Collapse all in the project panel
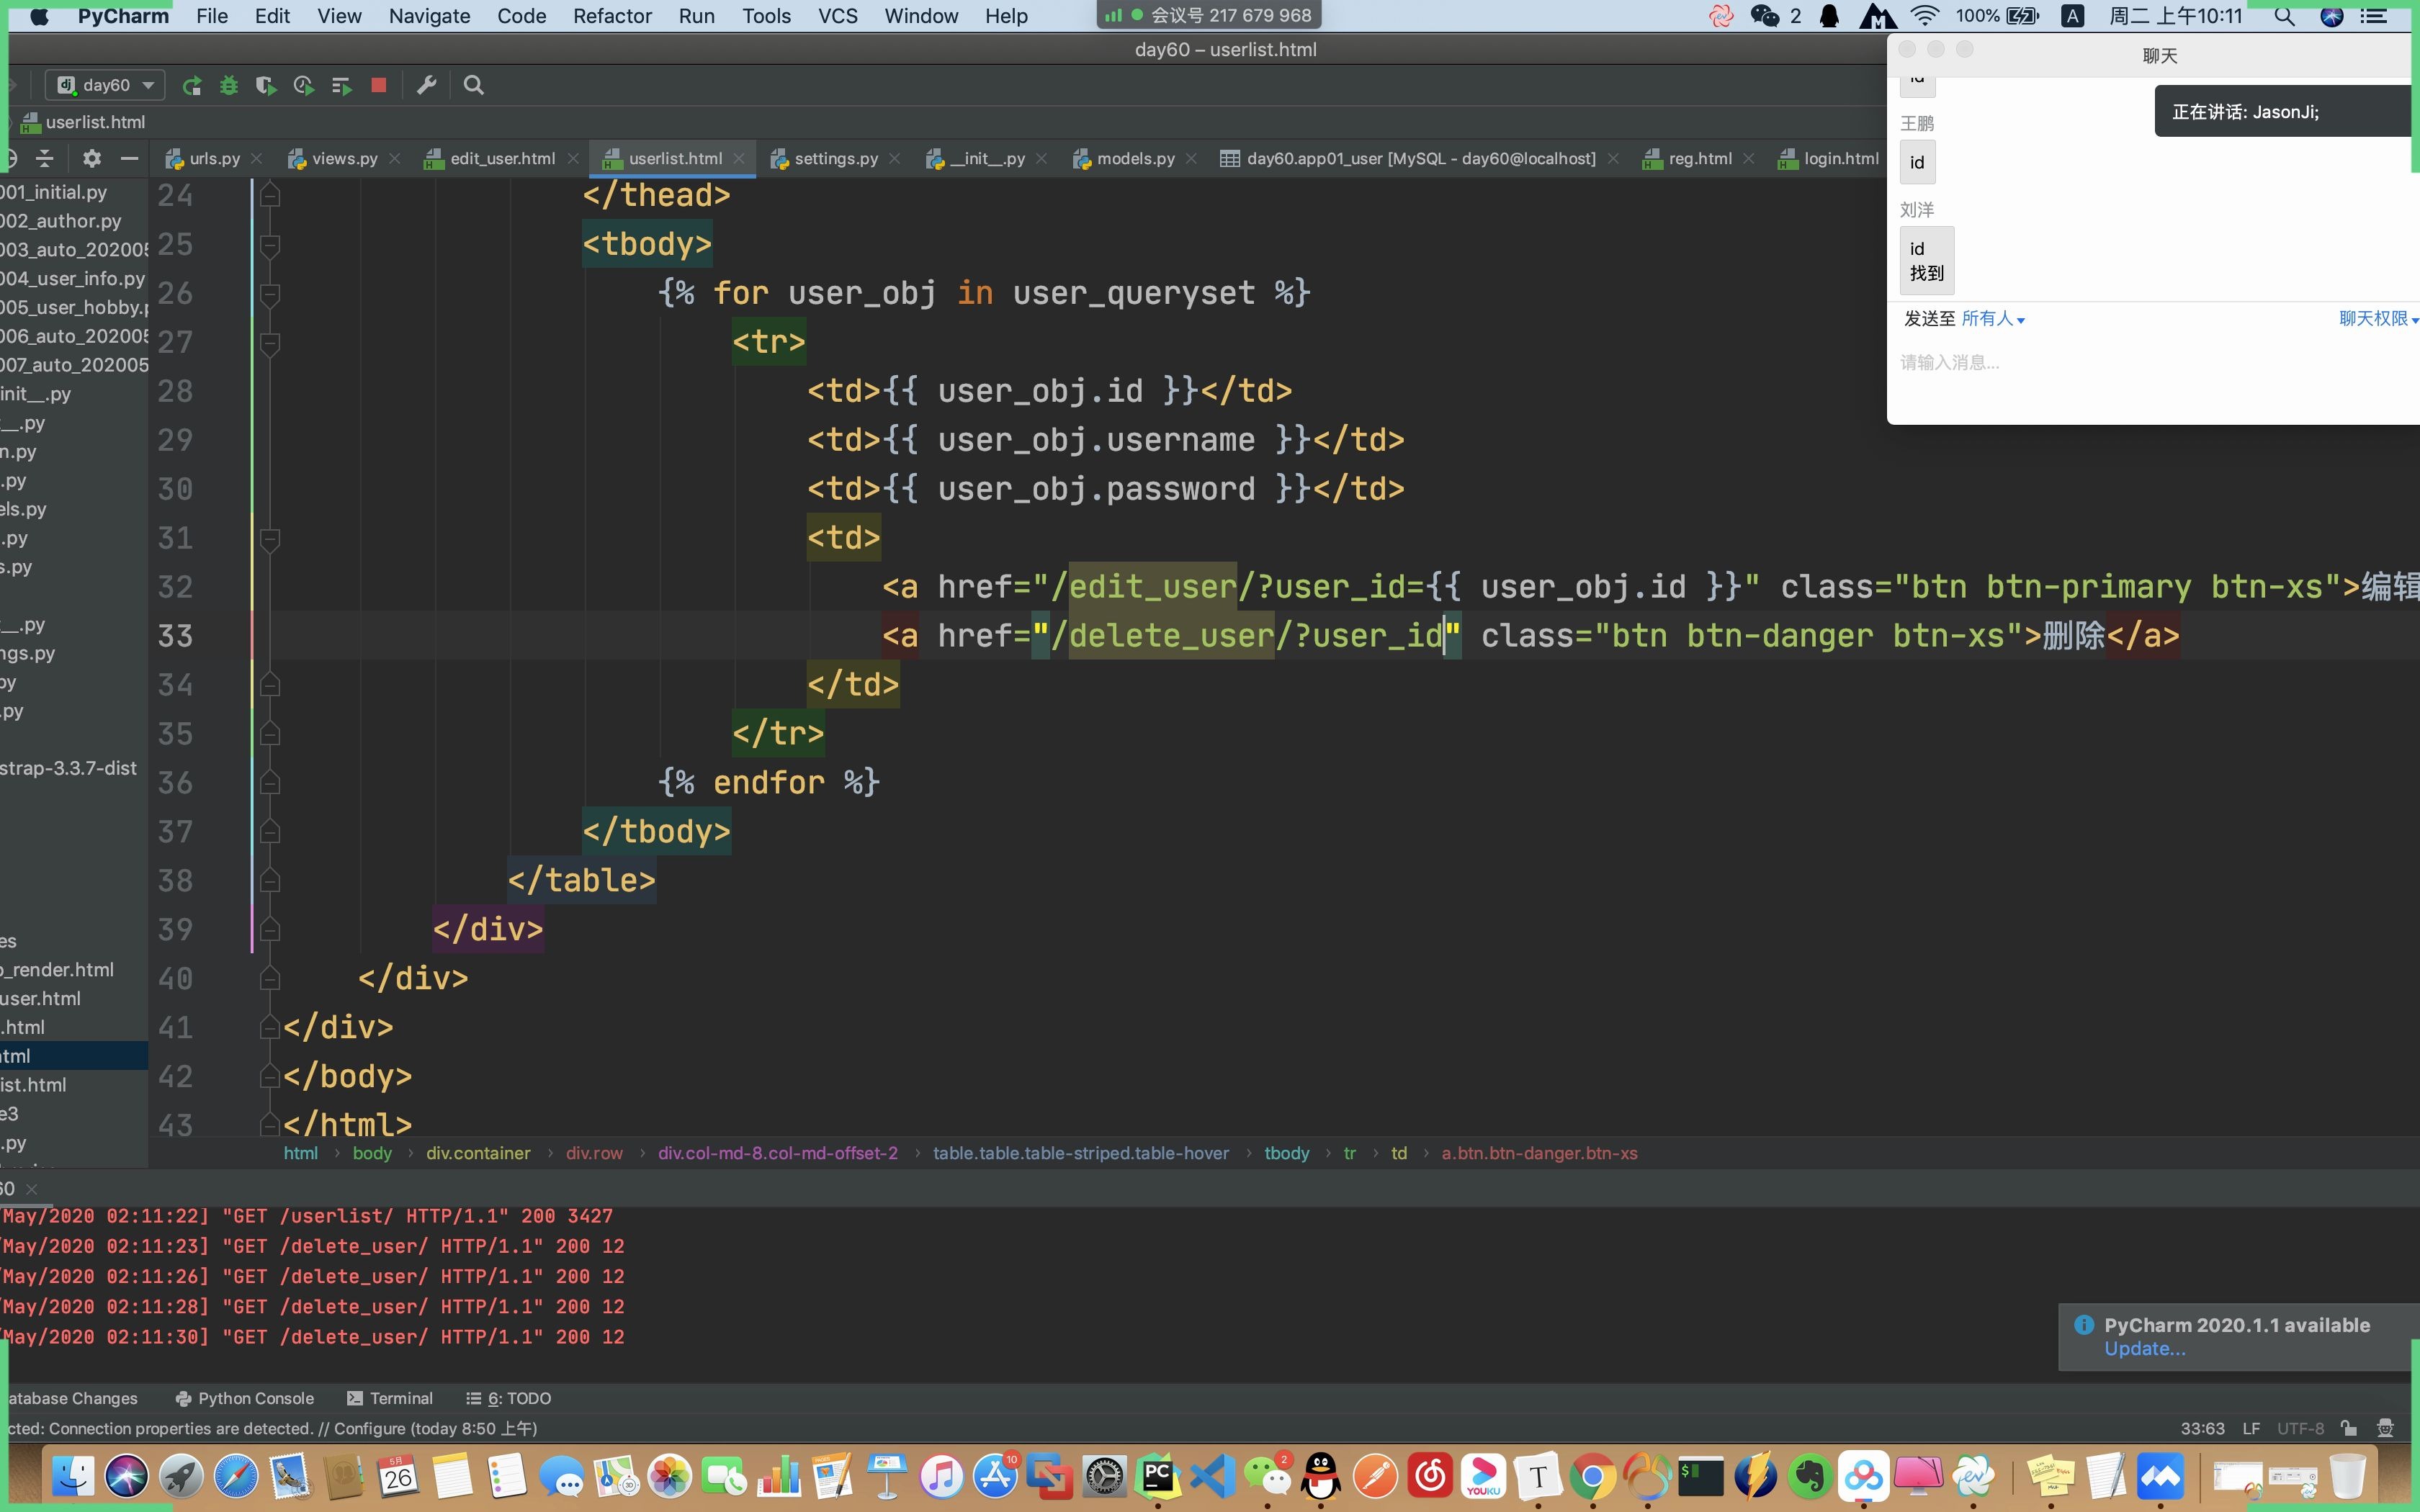This screenshot has height=1512, width=2420. tap(45, 159)
